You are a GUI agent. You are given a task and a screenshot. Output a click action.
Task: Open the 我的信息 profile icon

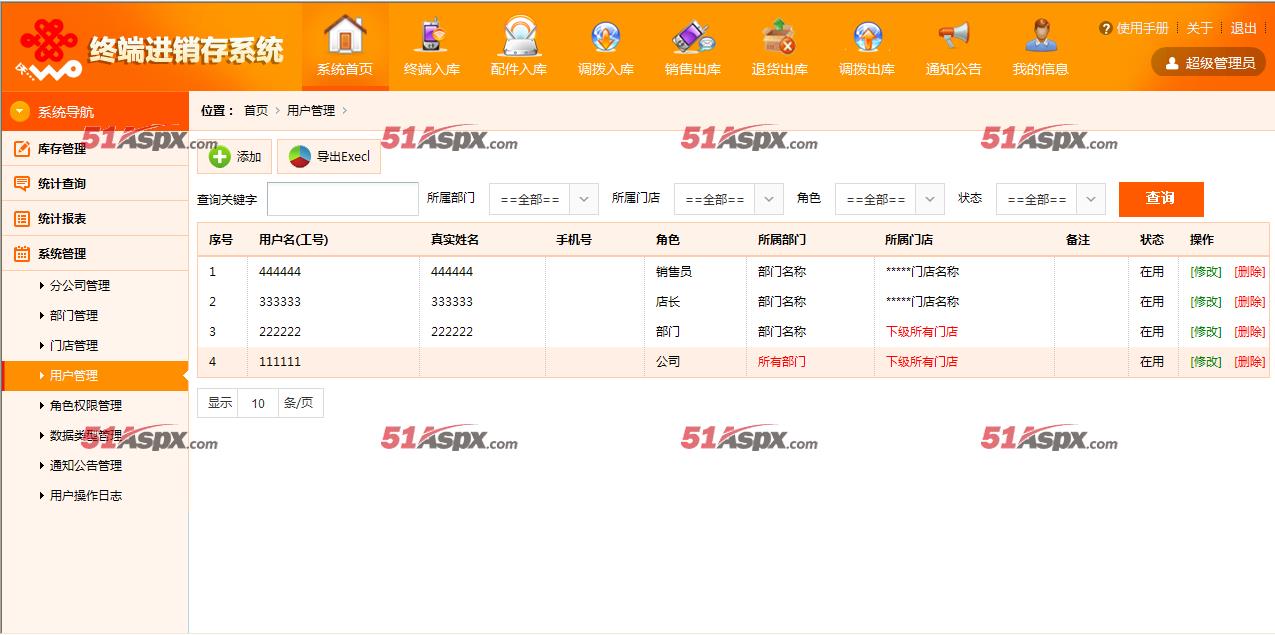click(x=1040, y=38)
